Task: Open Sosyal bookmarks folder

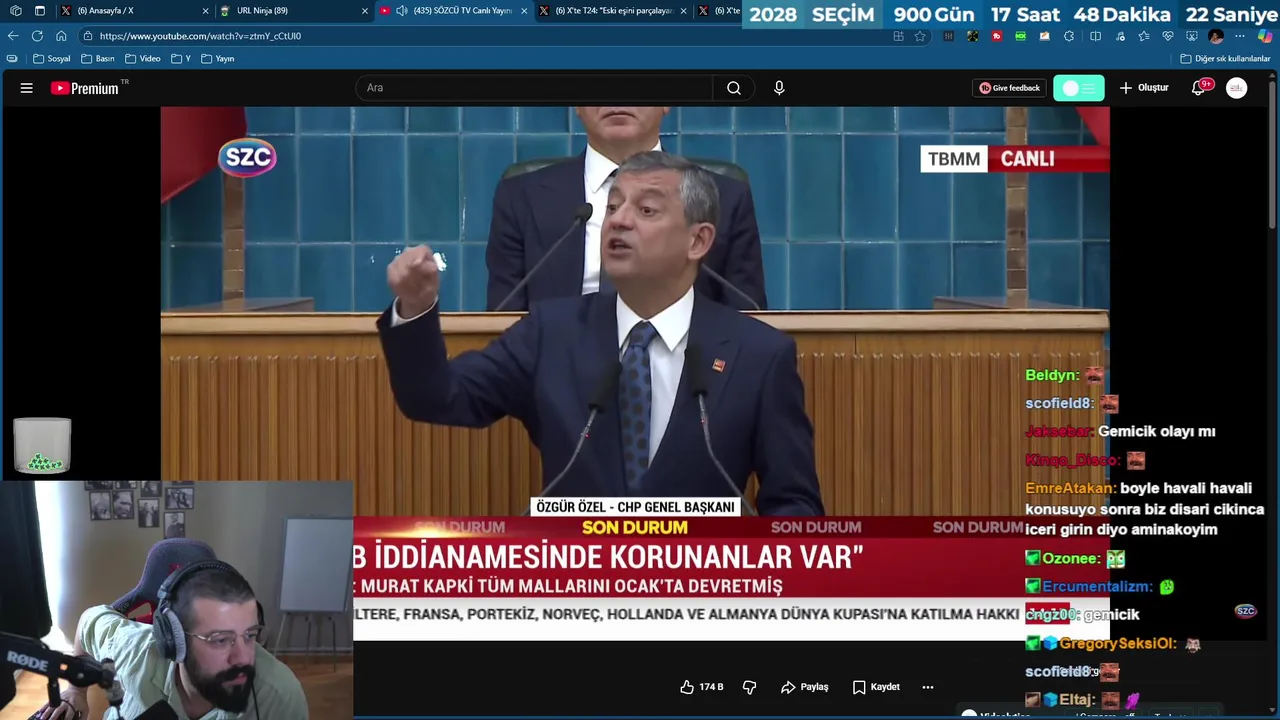Action: (x=52, y=59)
